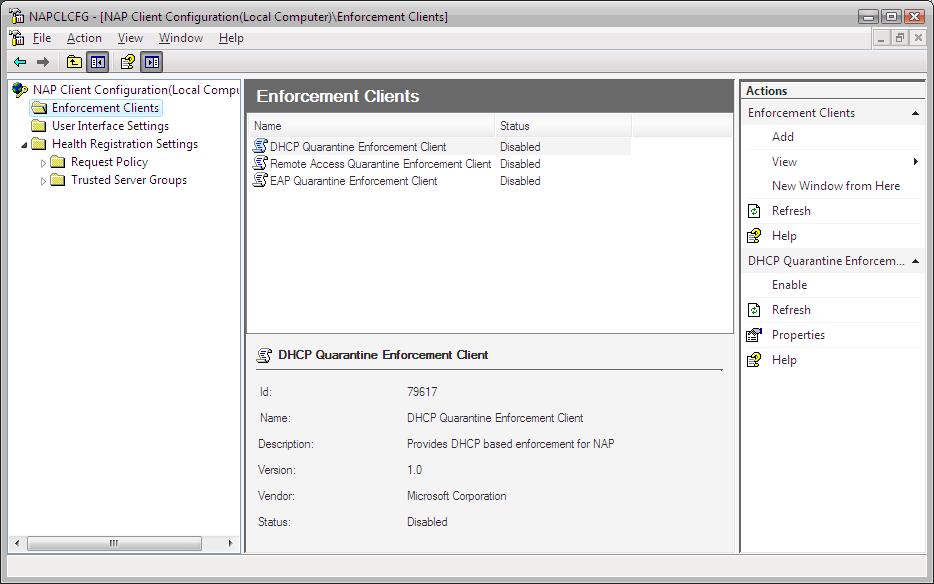Image resolution: width=934 pixels, height=584 pixels.
Task: Click the Trusted Server Groups folder icon
Action: (58, 180)
